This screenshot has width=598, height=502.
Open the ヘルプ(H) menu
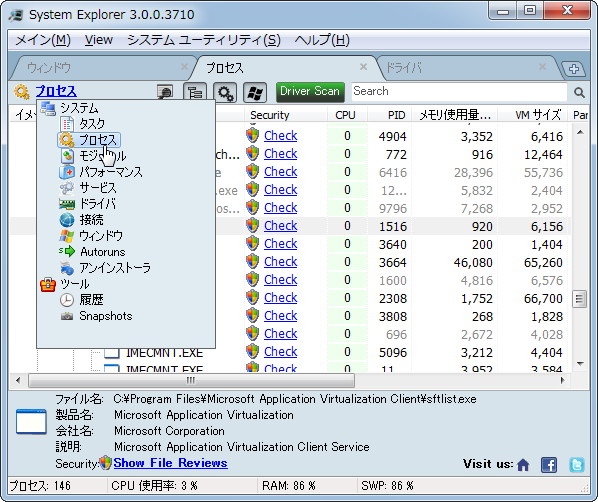click(322, 40)
